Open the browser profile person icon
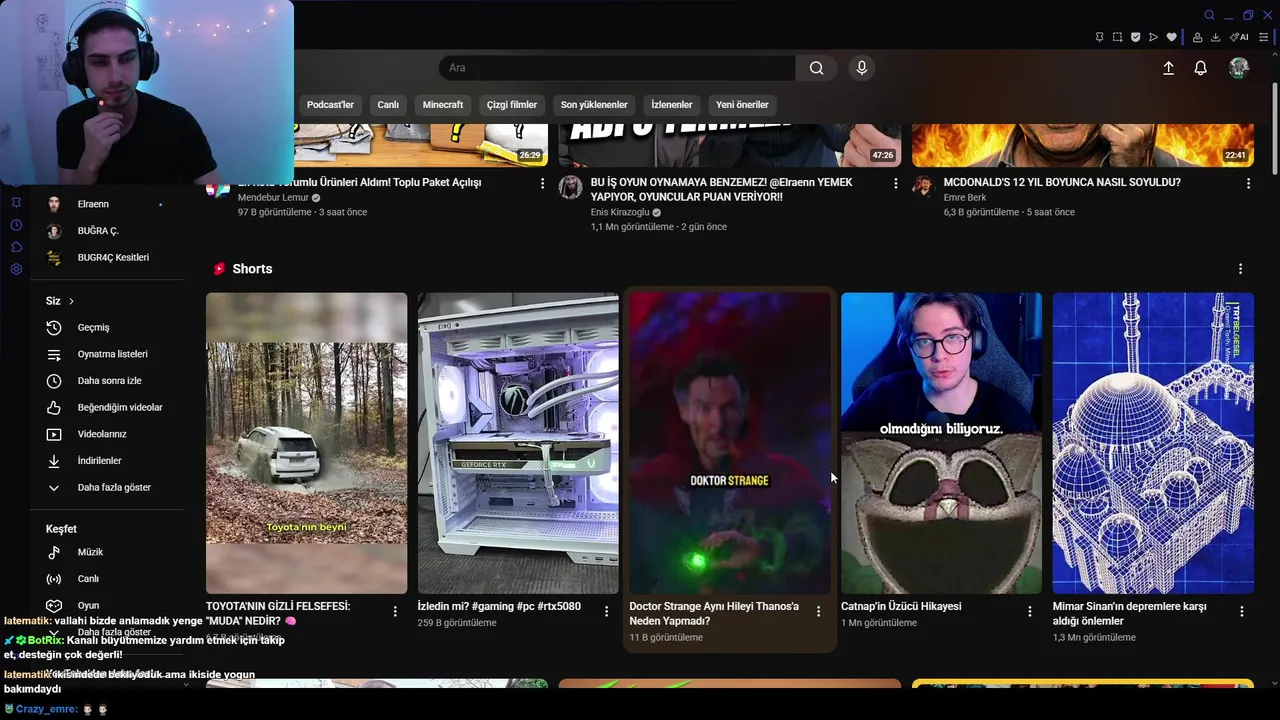 tap(1197, 37)
